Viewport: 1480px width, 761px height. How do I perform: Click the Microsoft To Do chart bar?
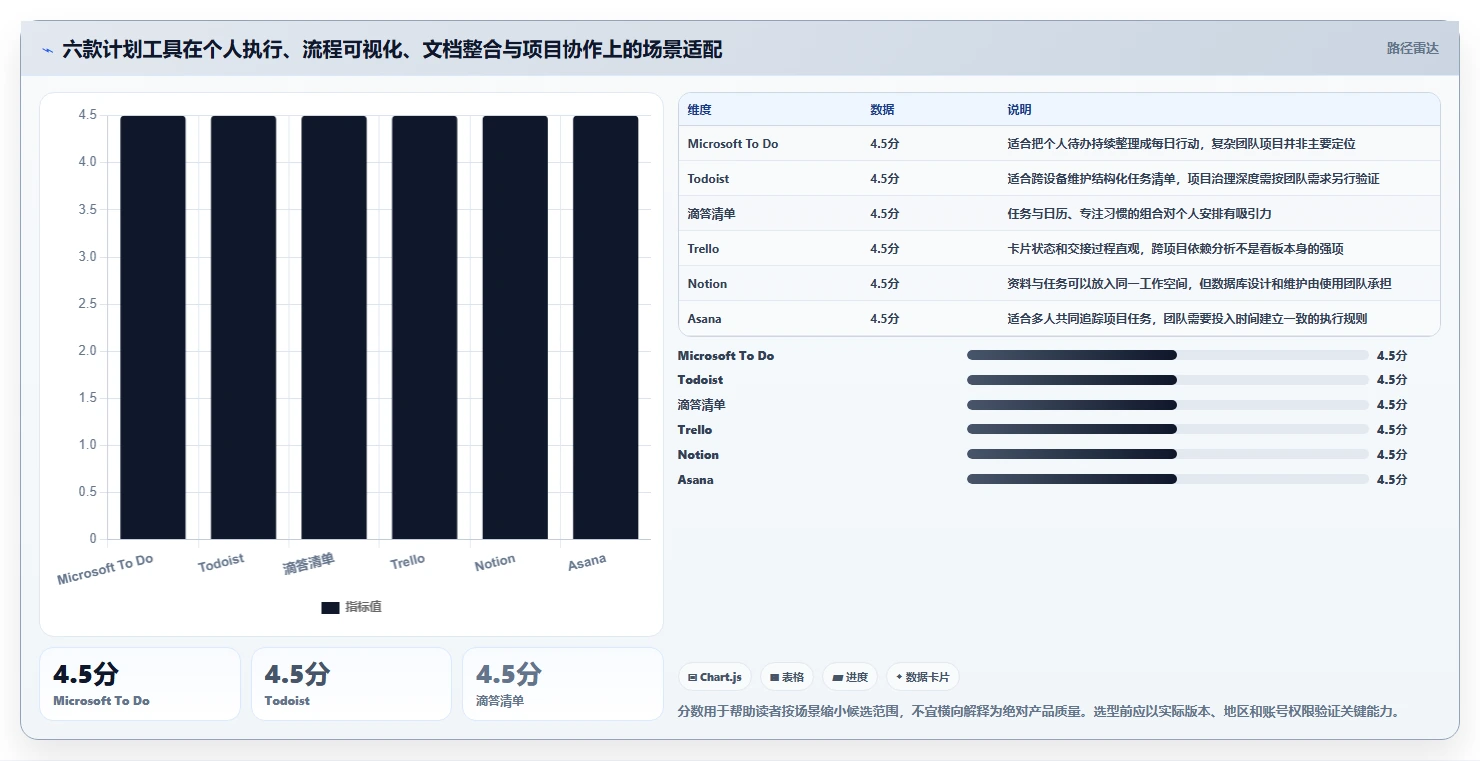tap(153, 327)
